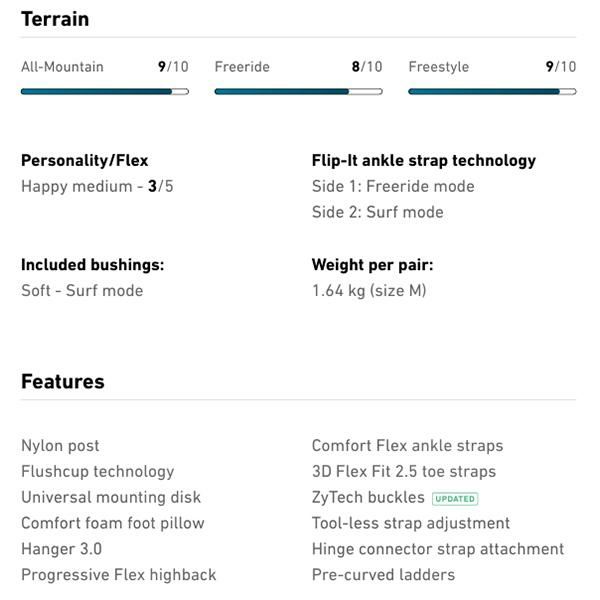Click the Pre-curved ladders feature
Image resolution: width=600 pixels, height=600 pixels.
(383, 575)
